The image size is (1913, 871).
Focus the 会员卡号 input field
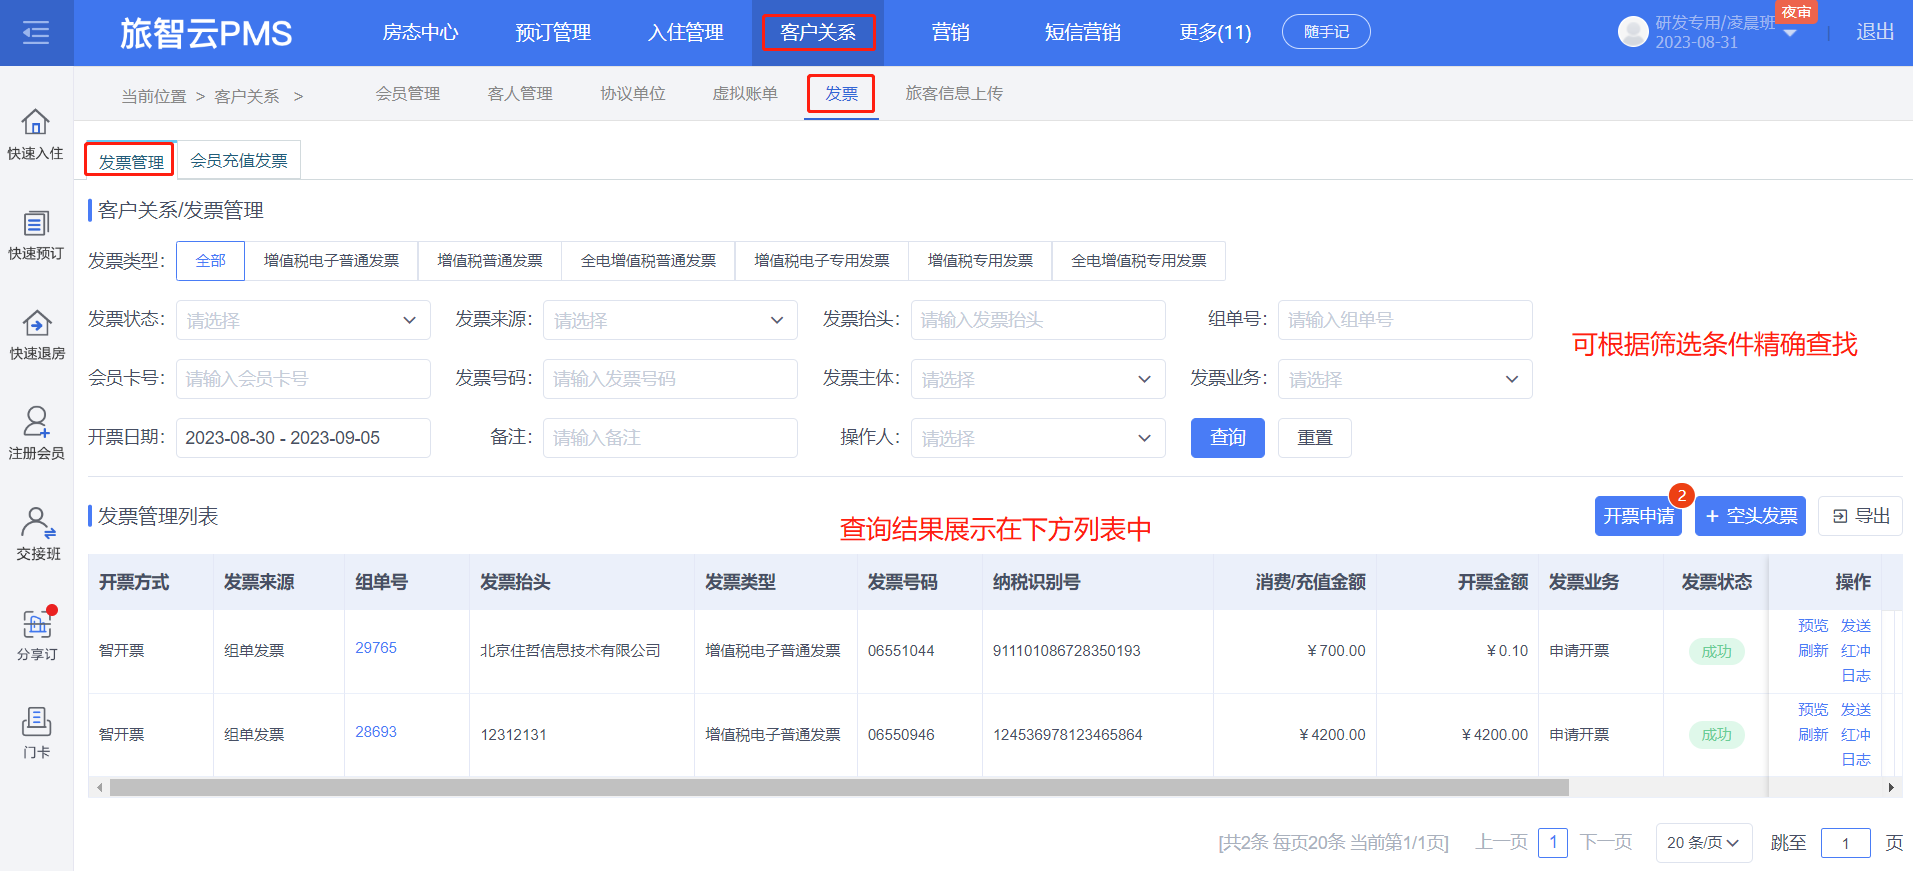coord(303,379)
